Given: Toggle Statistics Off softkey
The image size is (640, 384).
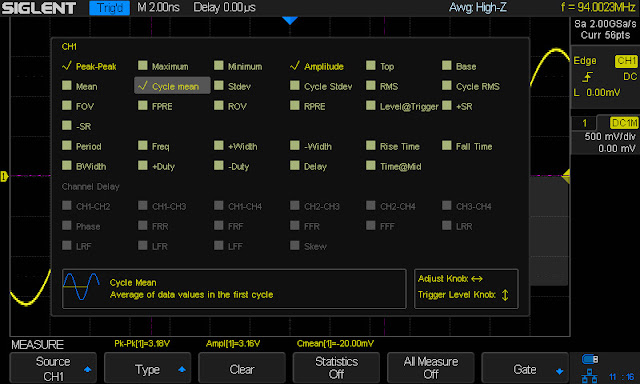Looking at the screenshot, I should click(x=336, y=368).
